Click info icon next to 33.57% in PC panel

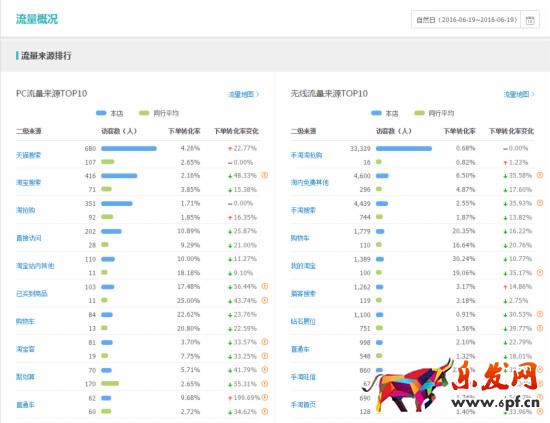(265, 342)
